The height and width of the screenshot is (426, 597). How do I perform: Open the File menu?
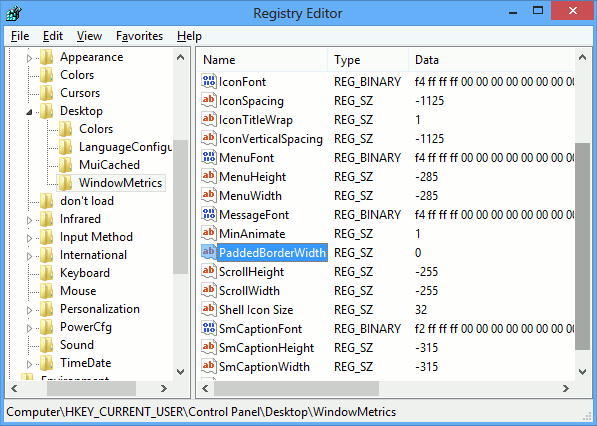[x=20, y=36]
